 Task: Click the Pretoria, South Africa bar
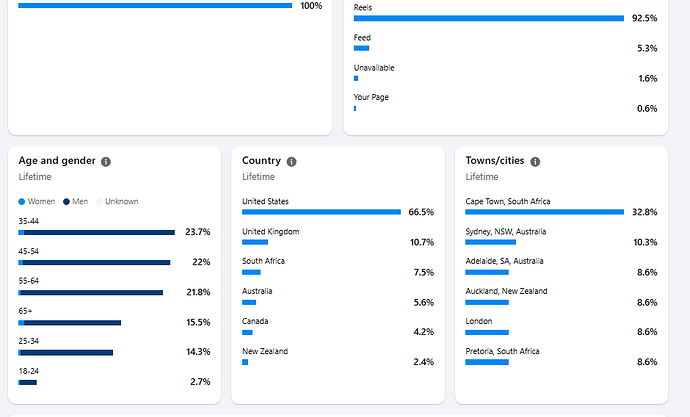click(487, 362)
